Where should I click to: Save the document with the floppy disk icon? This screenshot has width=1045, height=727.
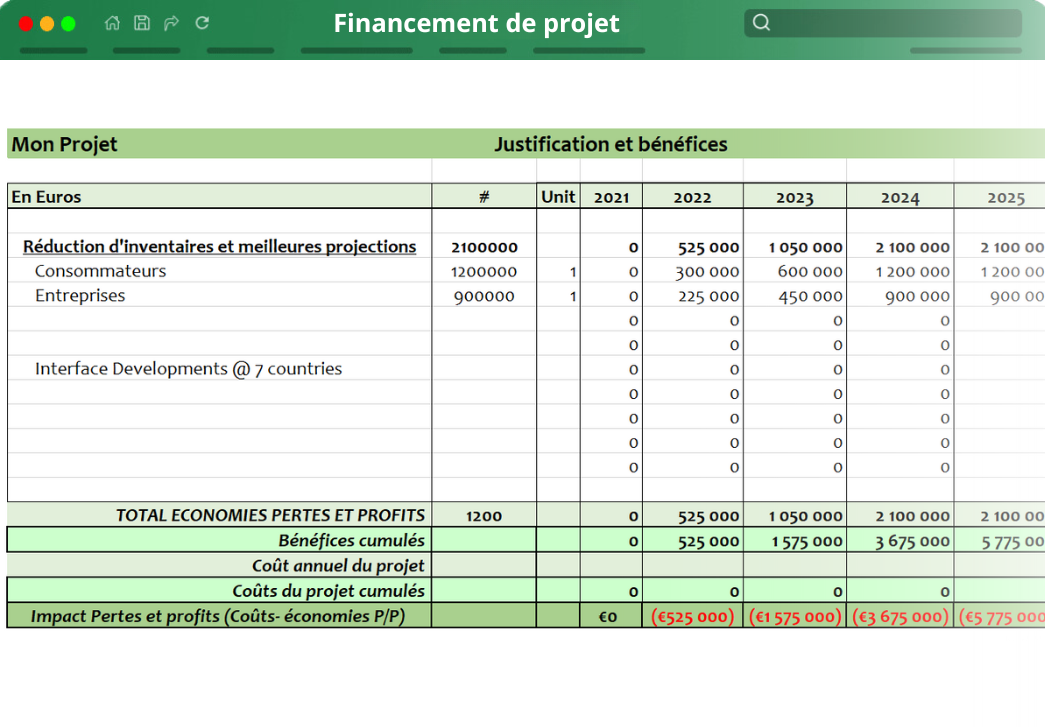click(142, 23)
